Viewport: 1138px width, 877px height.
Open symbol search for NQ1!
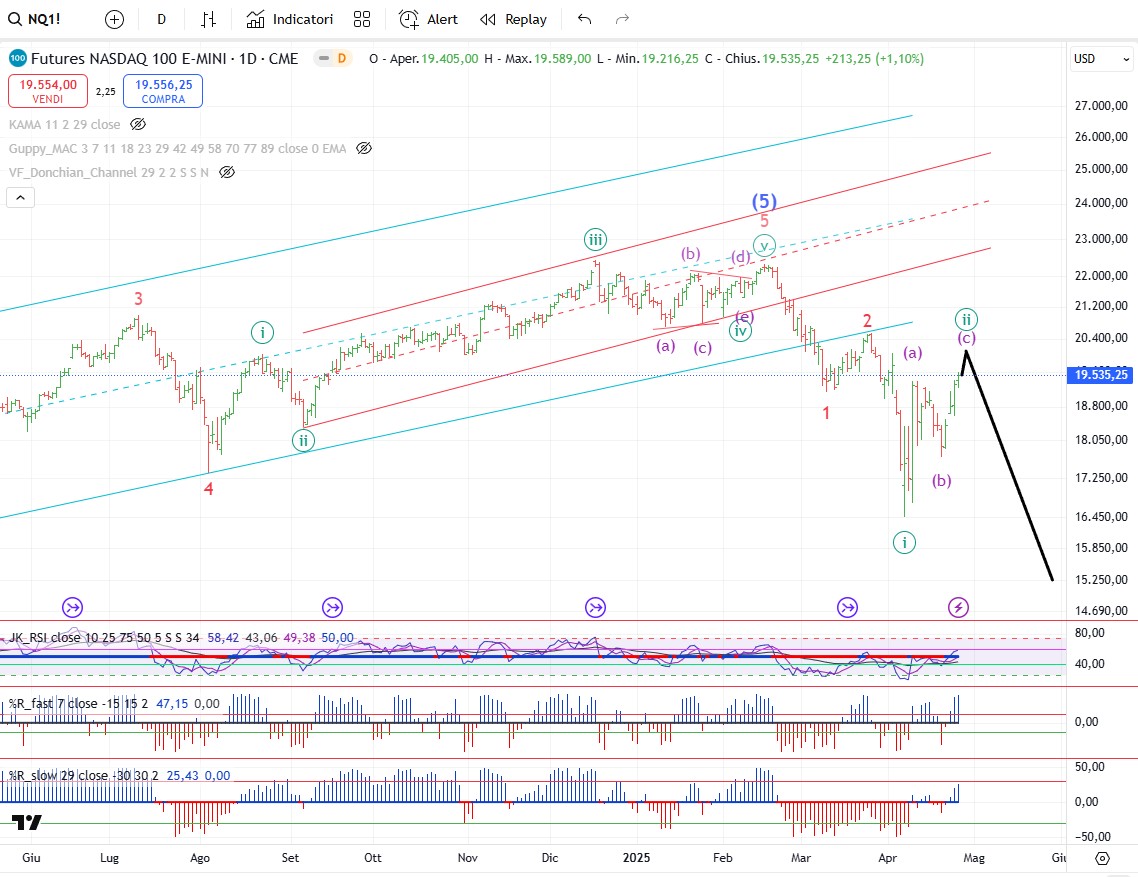(35, 20)
